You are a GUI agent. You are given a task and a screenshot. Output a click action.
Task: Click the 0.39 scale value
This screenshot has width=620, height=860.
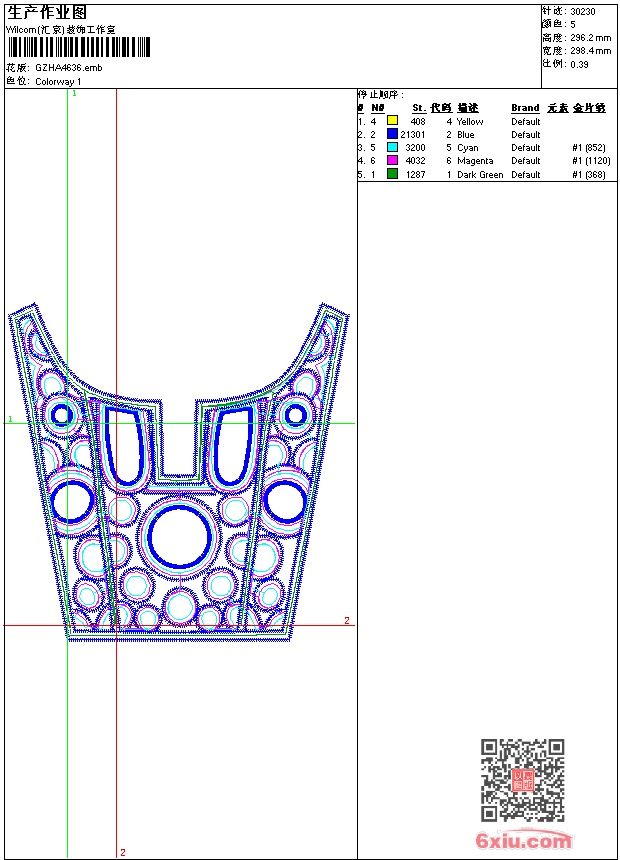[x=579, y=63]
